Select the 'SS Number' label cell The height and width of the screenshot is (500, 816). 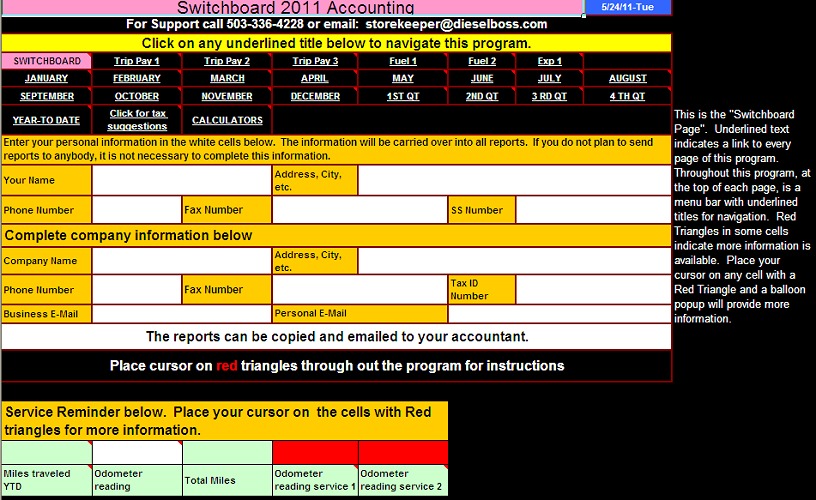tap(482, 210)
